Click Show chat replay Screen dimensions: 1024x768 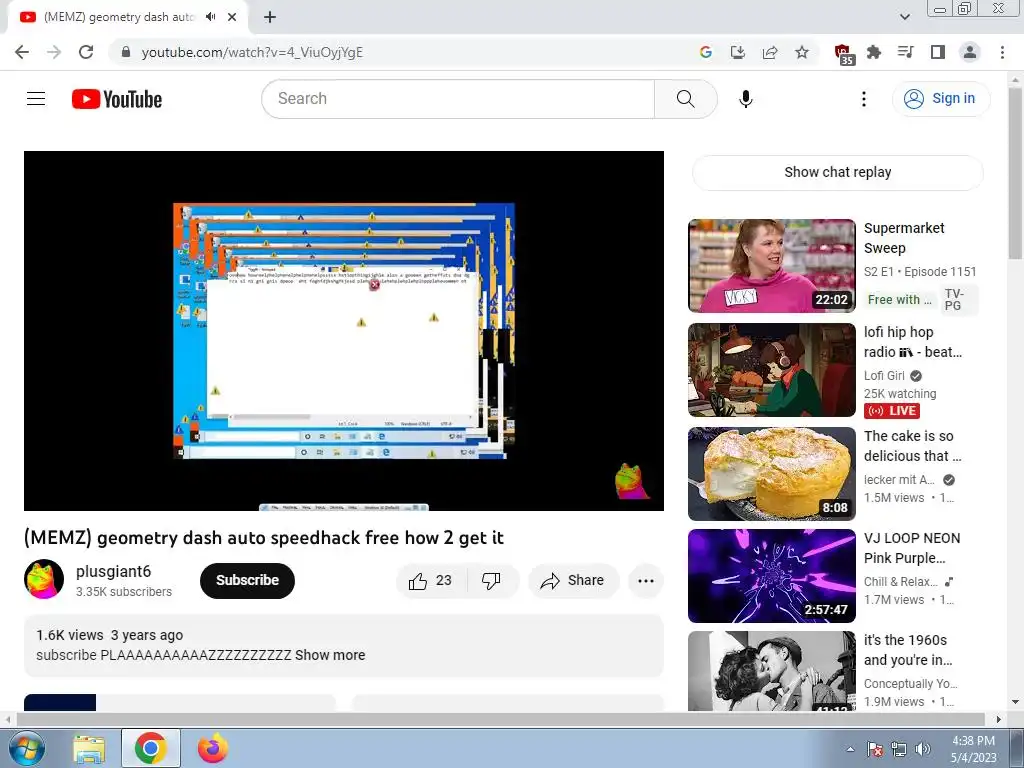click(837, 172)
